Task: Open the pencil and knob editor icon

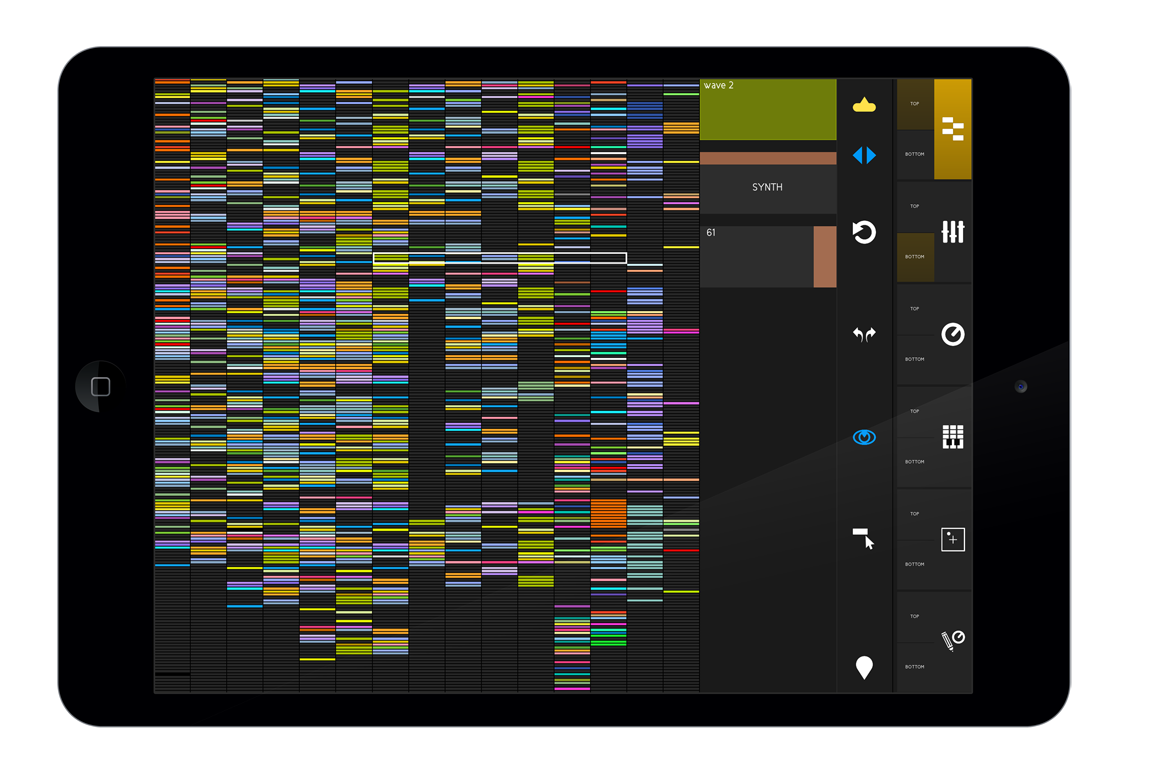Action: point(953,641)
